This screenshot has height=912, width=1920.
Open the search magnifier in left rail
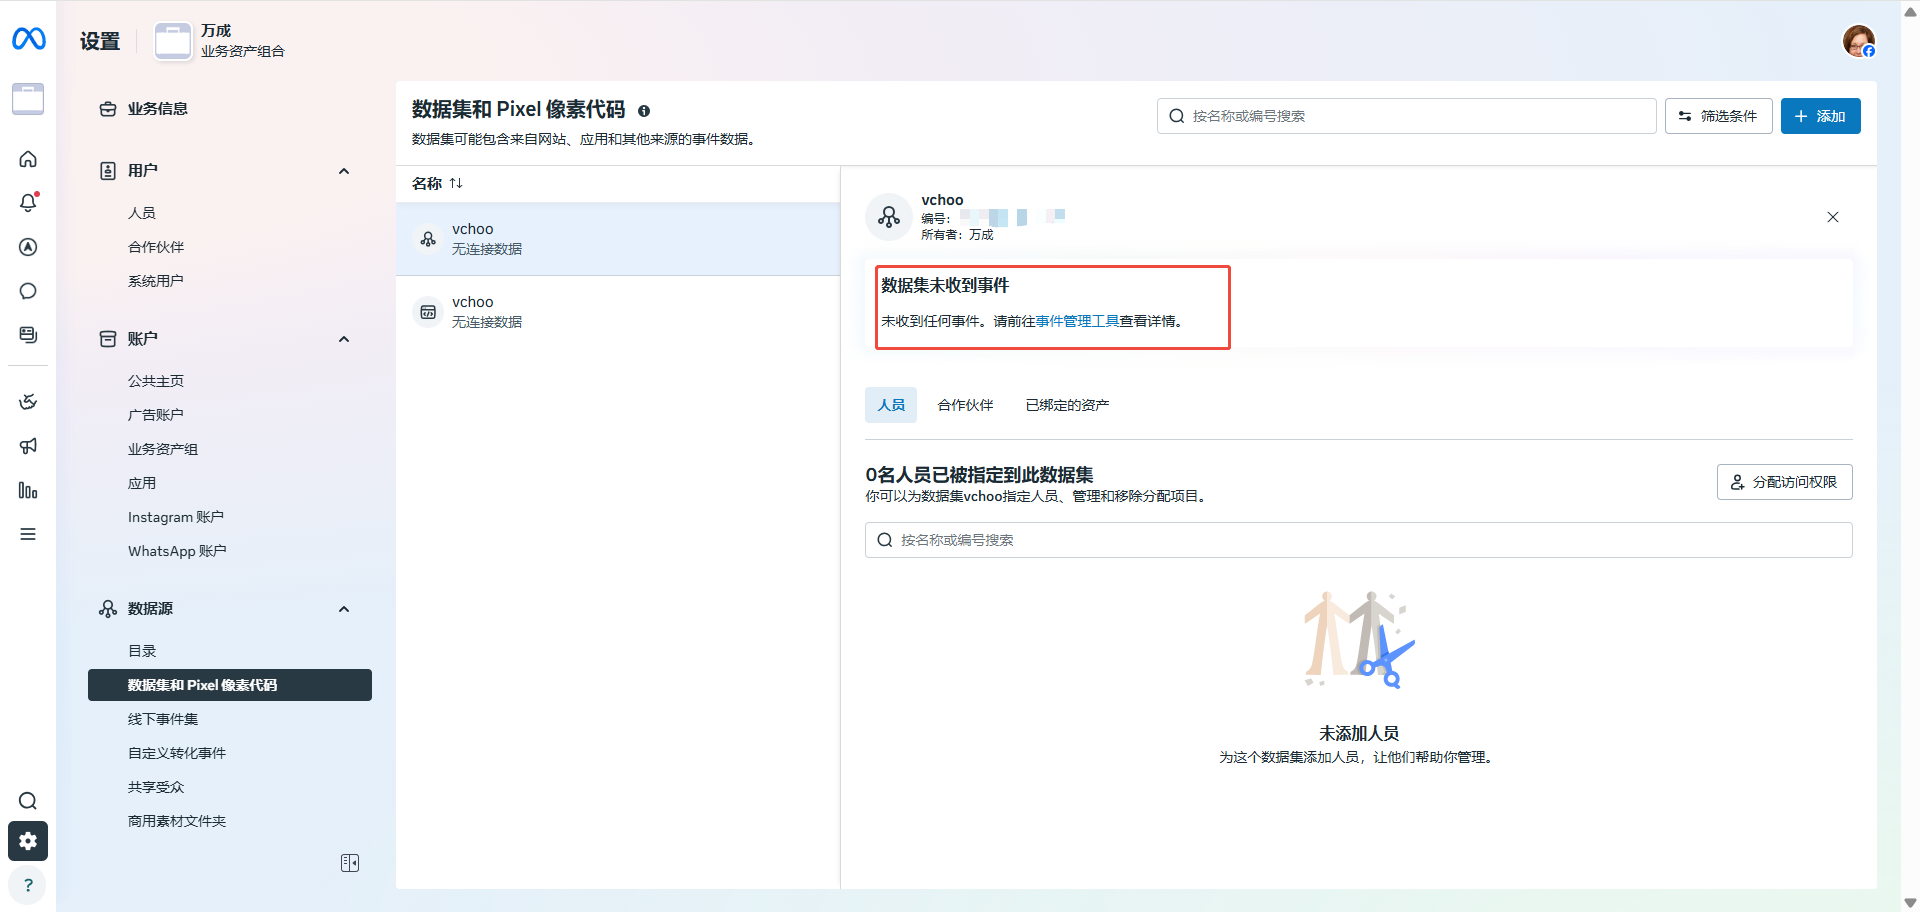(28, 801)
